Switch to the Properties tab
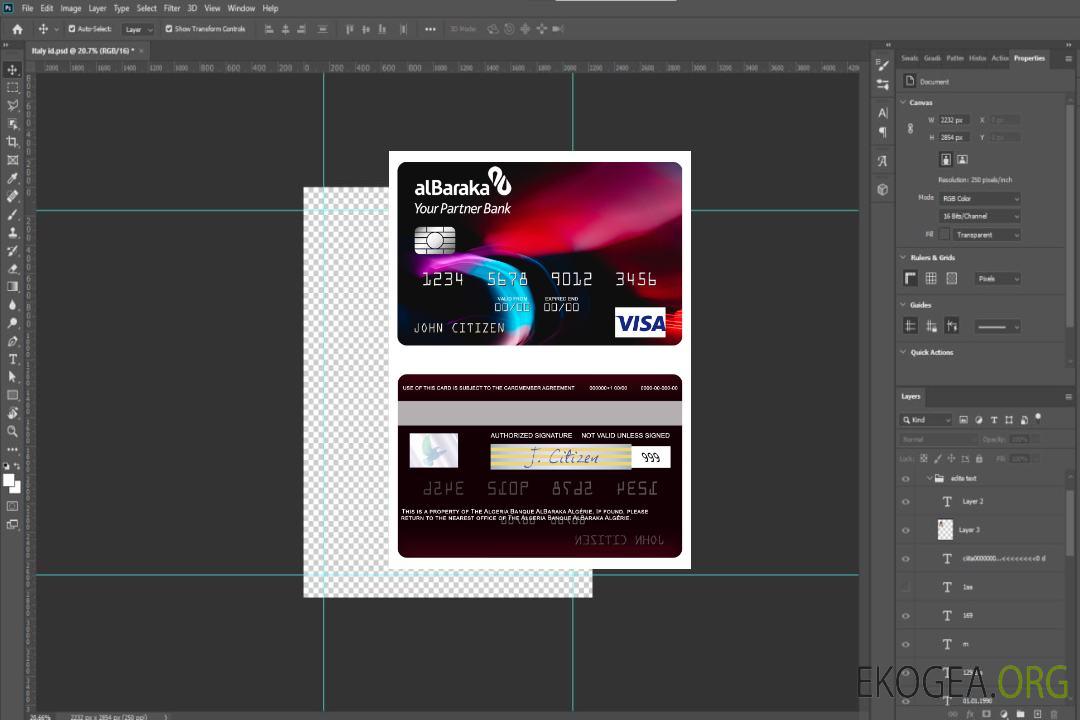Screen dimensions: 1080x720 (x=1029, y=58)
